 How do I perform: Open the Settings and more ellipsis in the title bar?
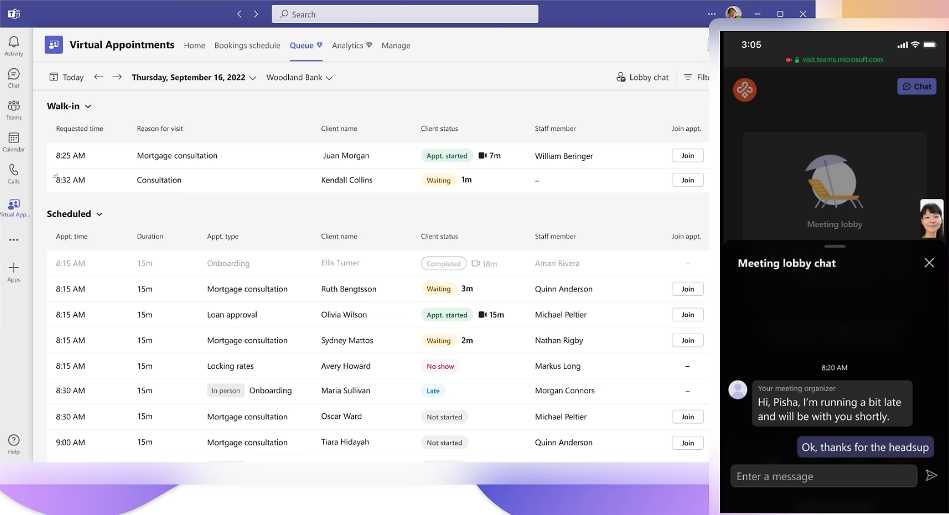711,14
